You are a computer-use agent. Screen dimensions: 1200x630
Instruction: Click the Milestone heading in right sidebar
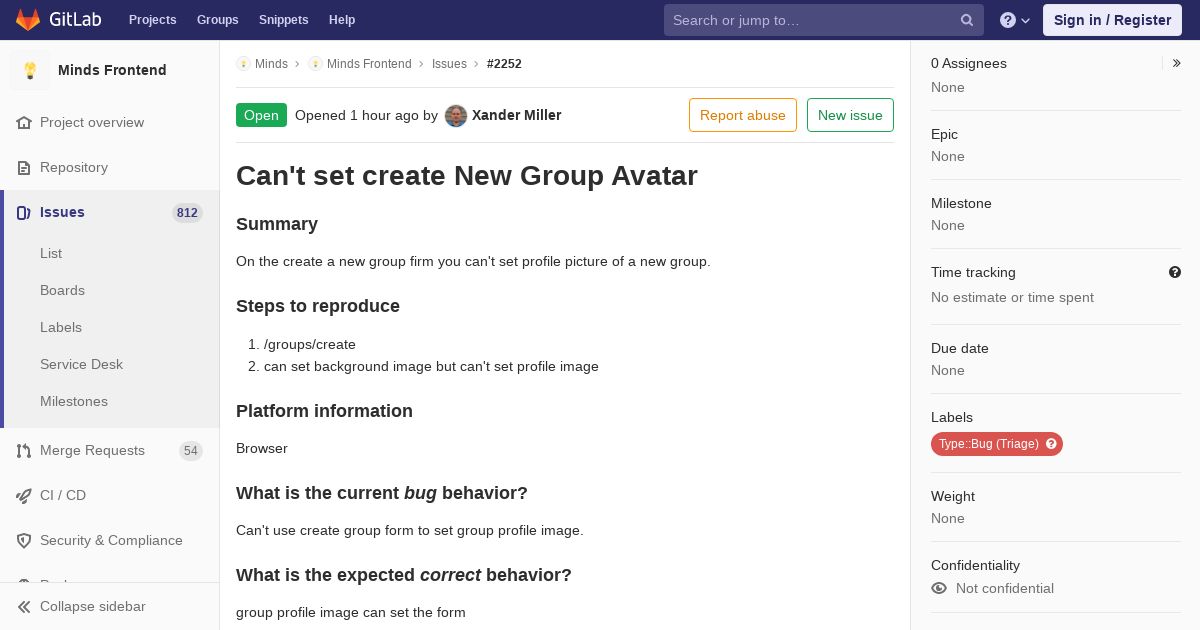[x=961, y=203]
